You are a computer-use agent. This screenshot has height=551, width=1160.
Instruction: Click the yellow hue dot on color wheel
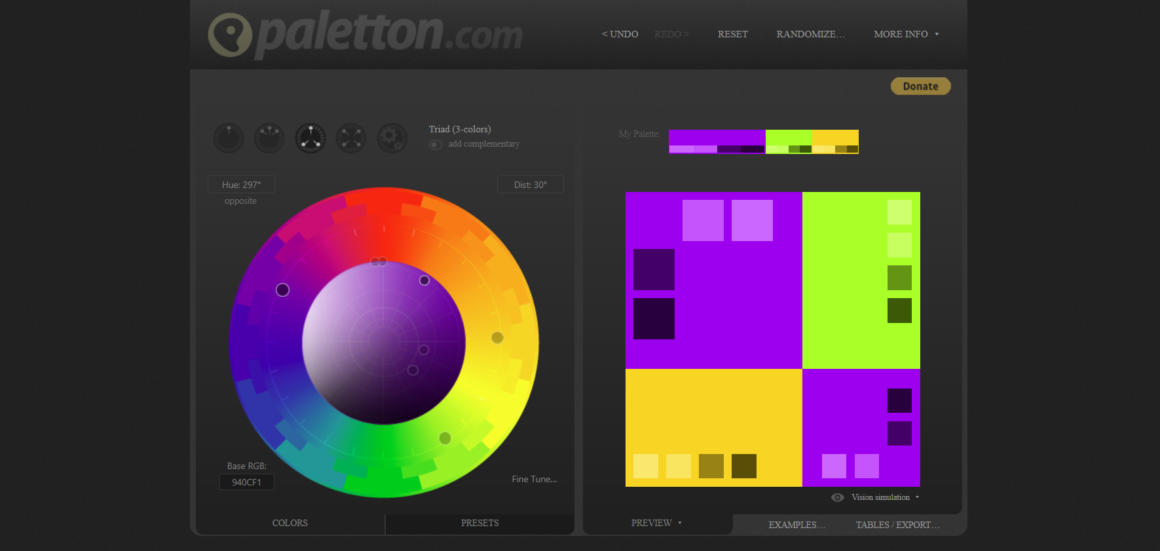[497, 337]
